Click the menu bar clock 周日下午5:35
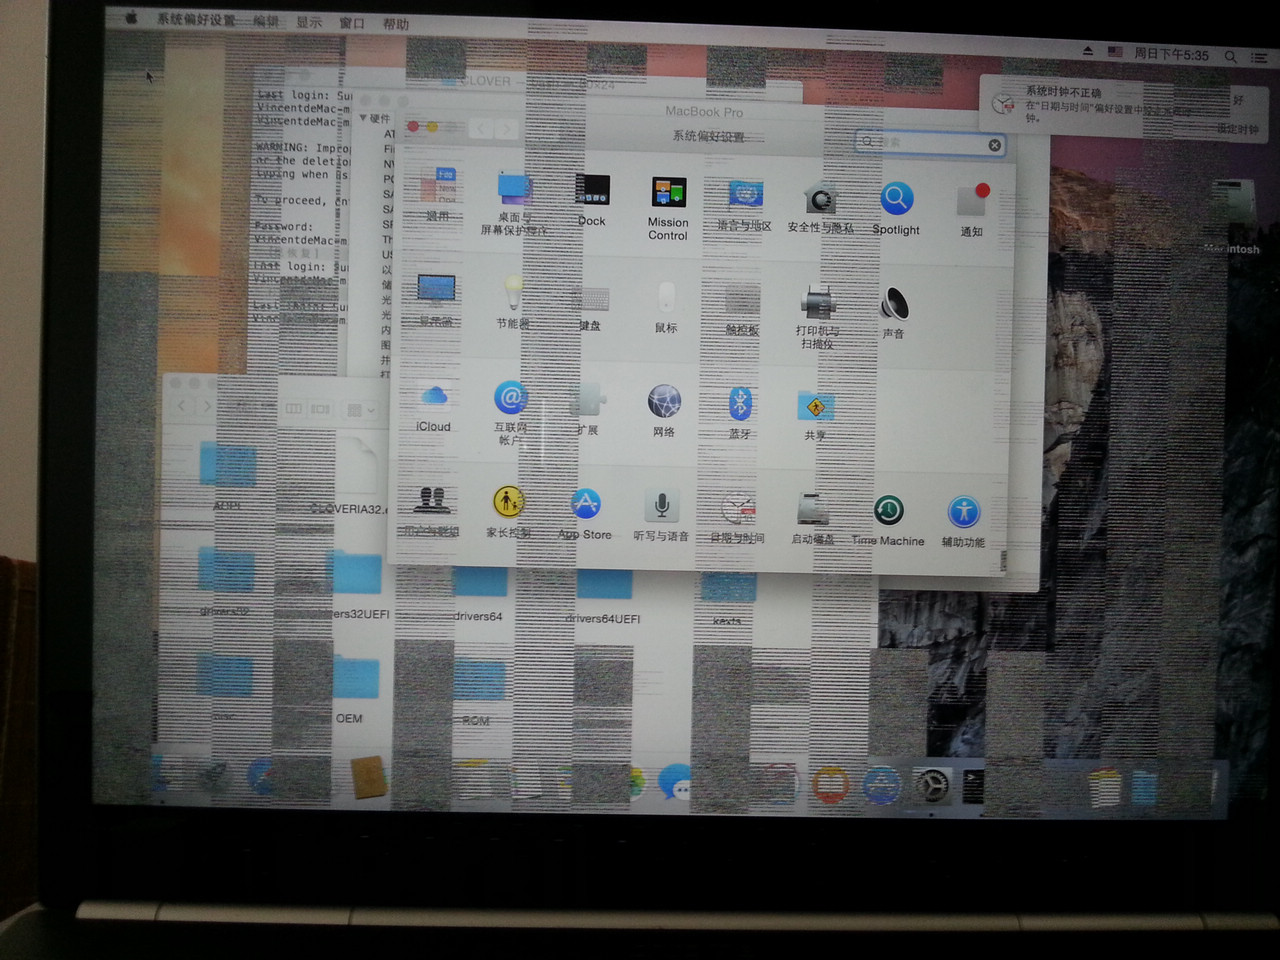This screenshot has height=960, width=1280. point(1171,55)
